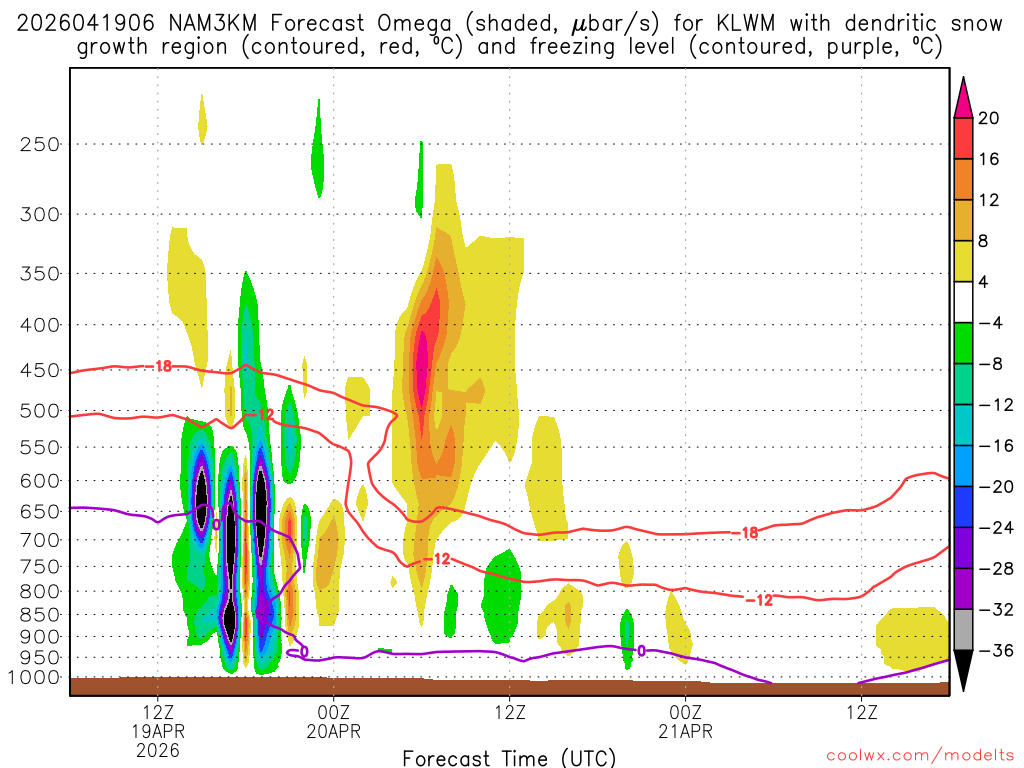This screenshot has height=768, width=1024.
Task: Click the 12Z 19APR 2026 time label
Action: tap(158, 731)
